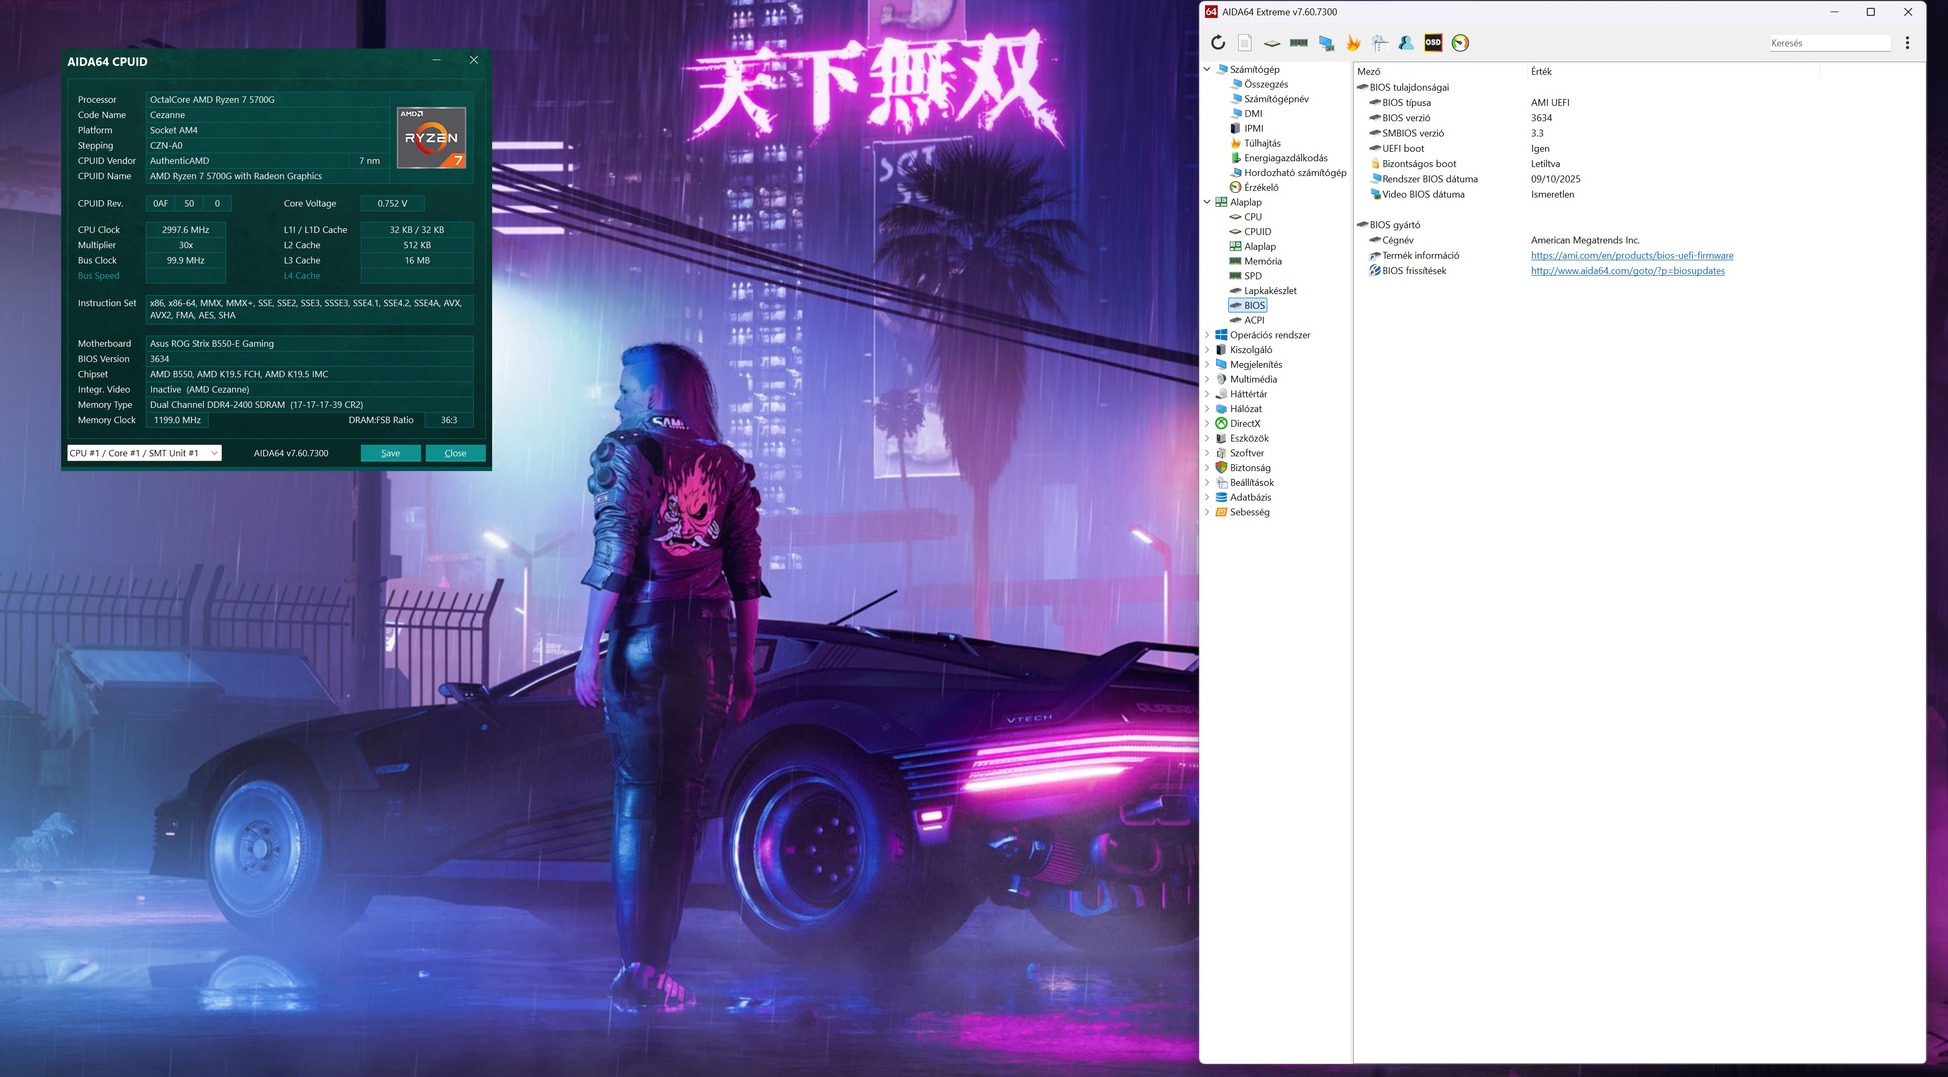Click the Keresés search field

point(1829,43)
